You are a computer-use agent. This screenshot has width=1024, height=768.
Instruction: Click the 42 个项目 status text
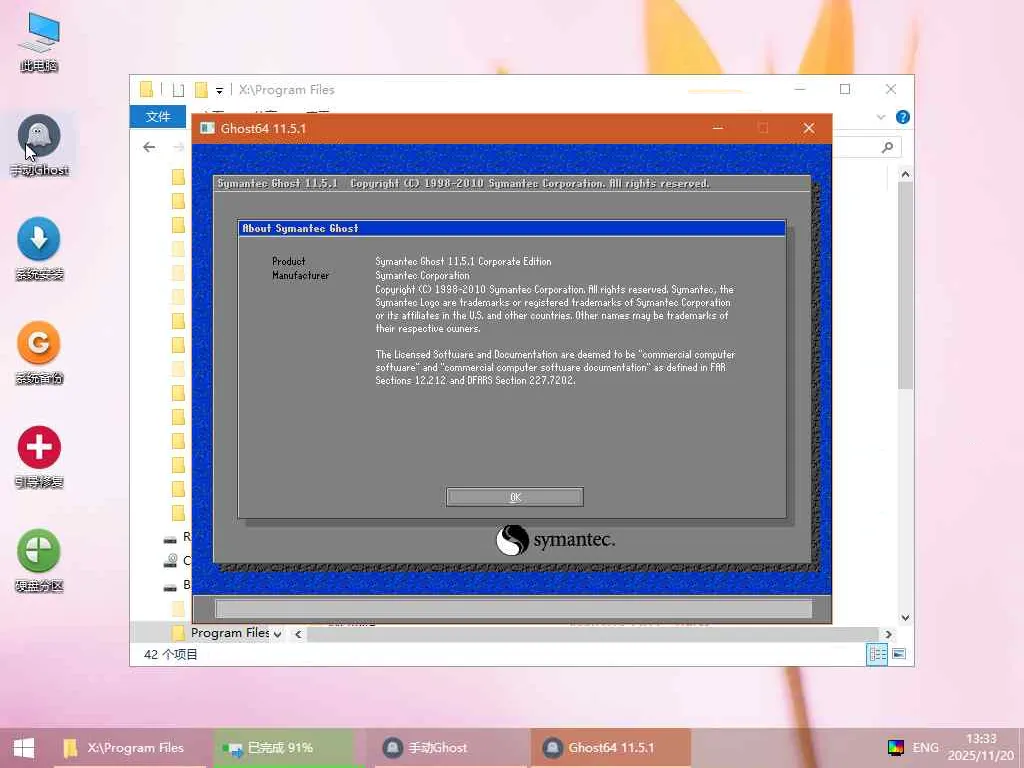pyautogui.click(x=170, y=654)
